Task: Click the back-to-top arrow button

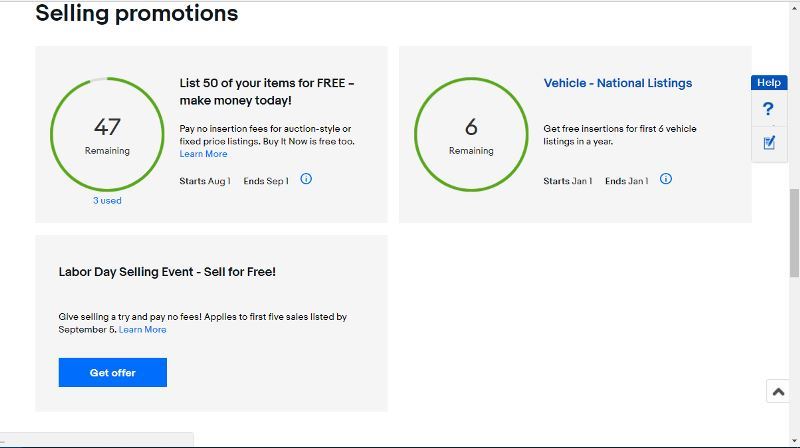Action: point(778,391)
